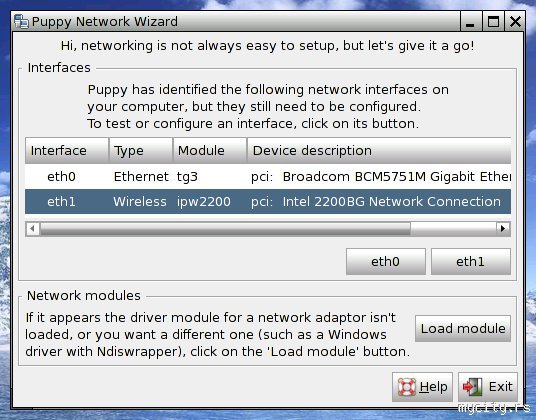Screen dimensions: 536x420
Task: Open the Help button
Action: point(423,387)
